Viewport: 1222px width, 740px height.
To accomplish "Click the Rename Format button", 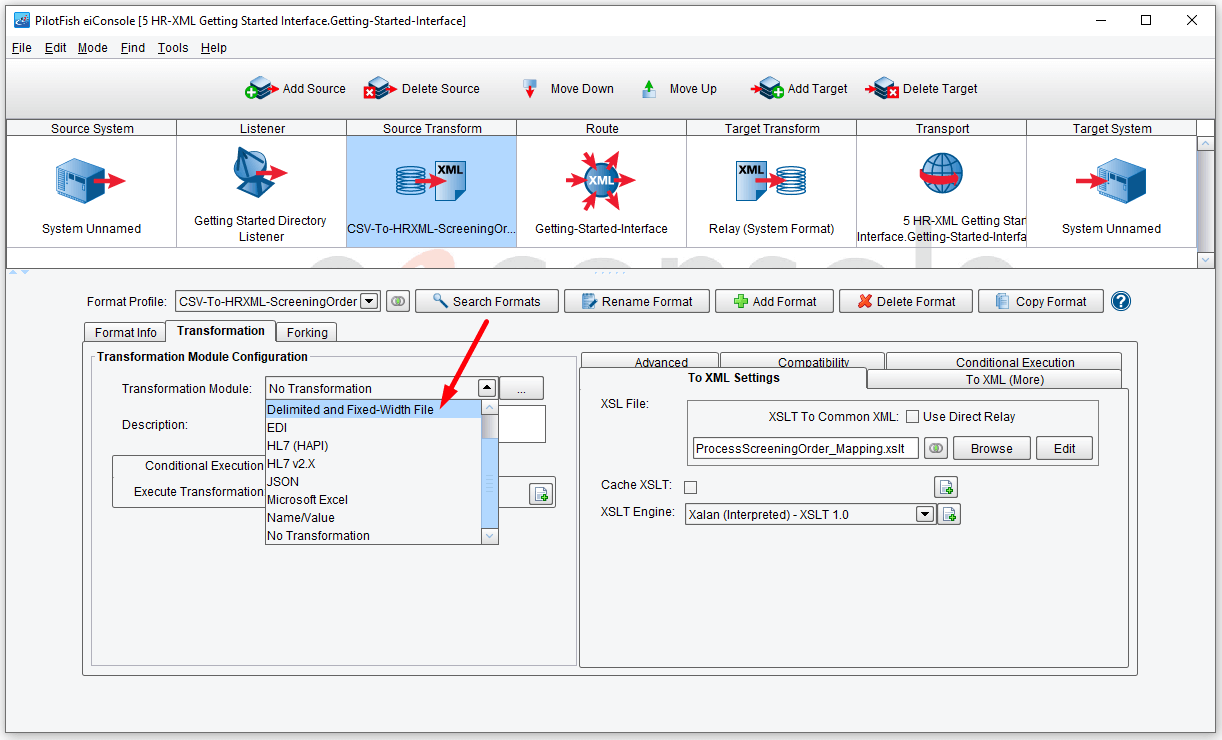I will pyautogui.click(x=637, y=301).
